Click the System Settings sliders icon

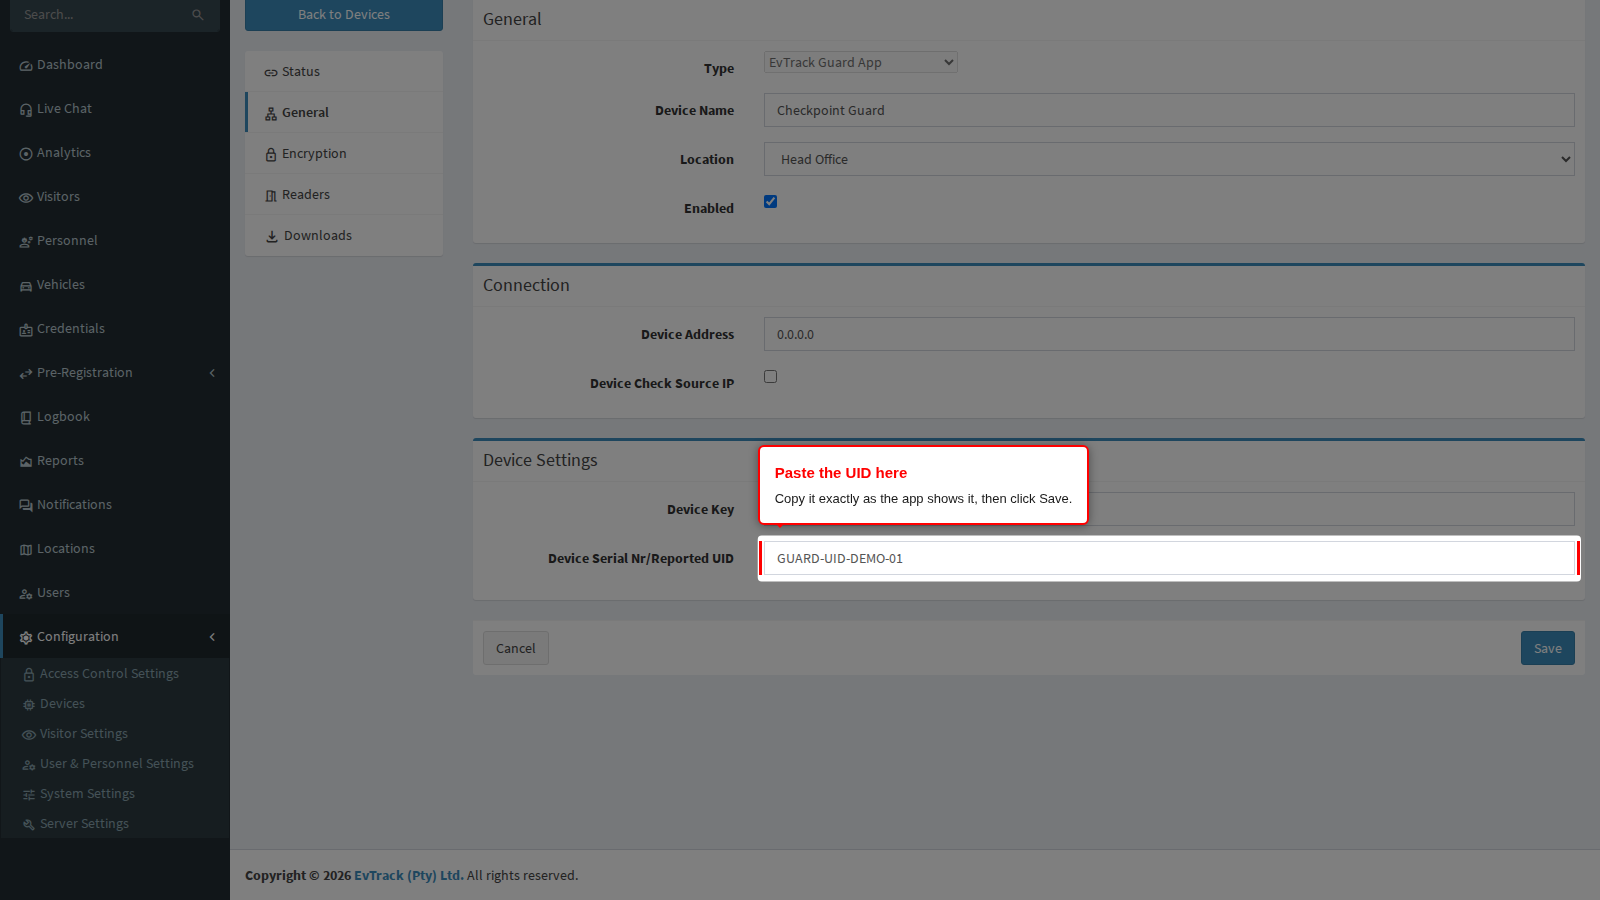click(29, 795)
